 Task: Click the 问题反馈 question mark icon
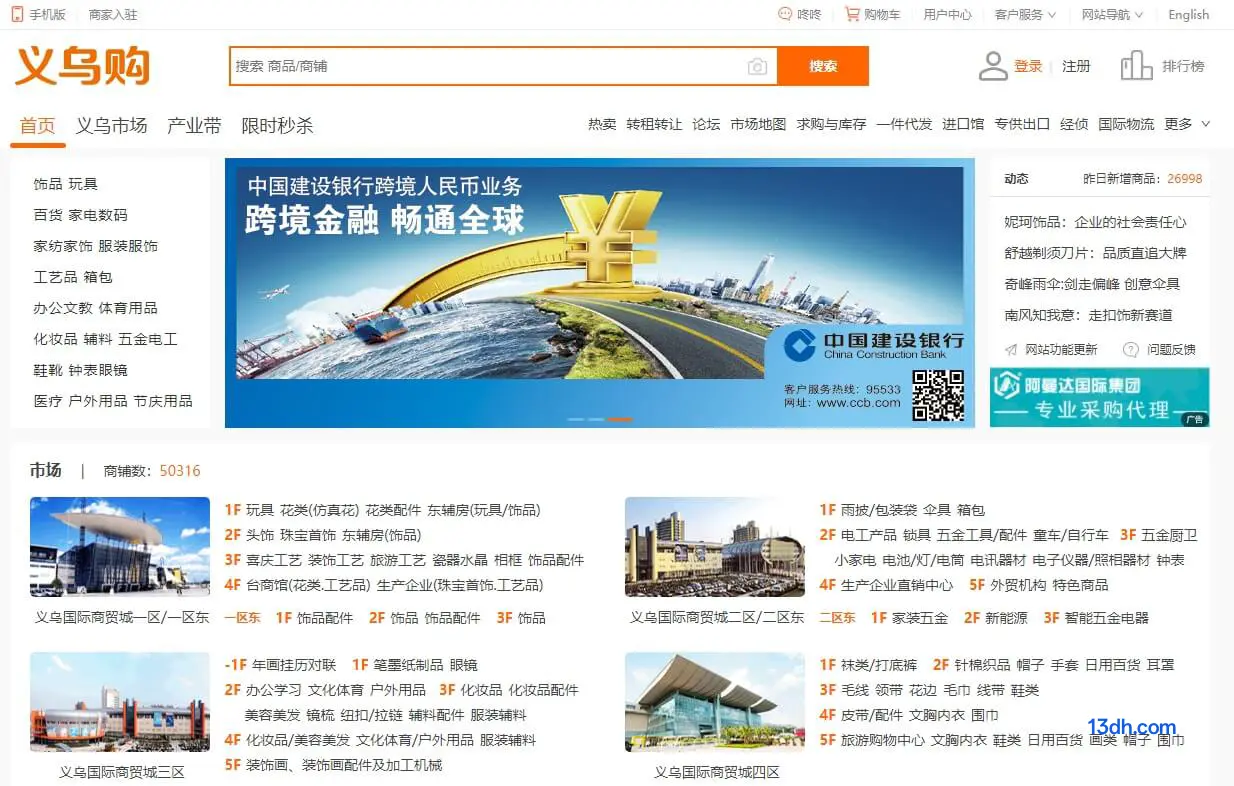click(1131, 349)
